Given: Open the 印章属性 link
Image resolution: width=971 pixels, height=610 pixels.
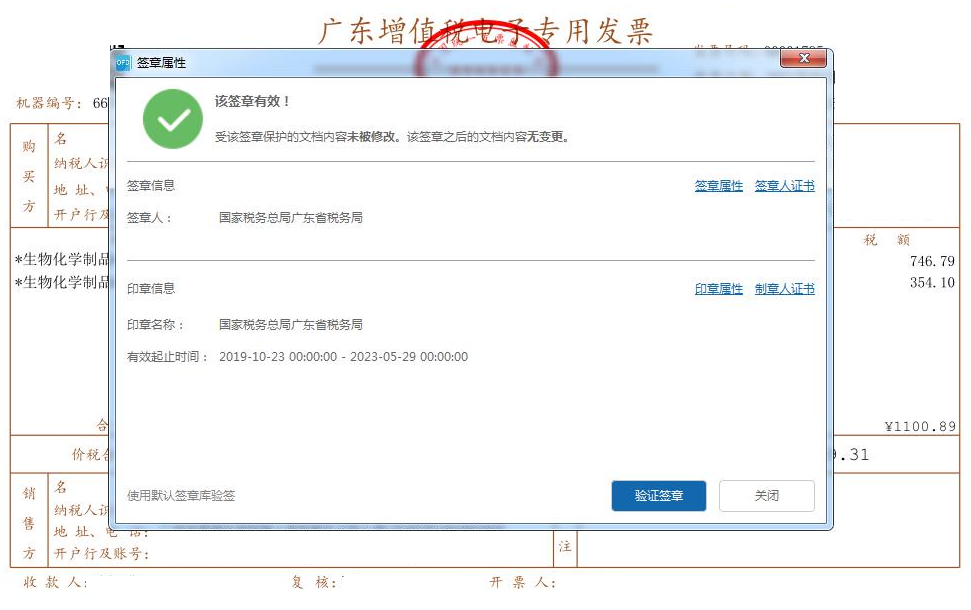Looking at the screenshot, I should coord(718,289).
